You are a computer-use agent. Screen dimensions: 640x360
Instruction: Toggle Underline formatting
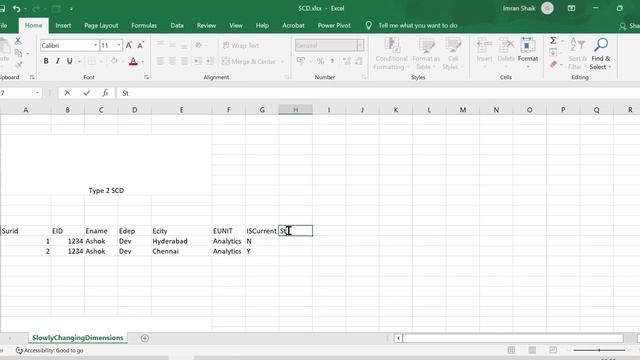pyautogui.click(x=69, y=61)
